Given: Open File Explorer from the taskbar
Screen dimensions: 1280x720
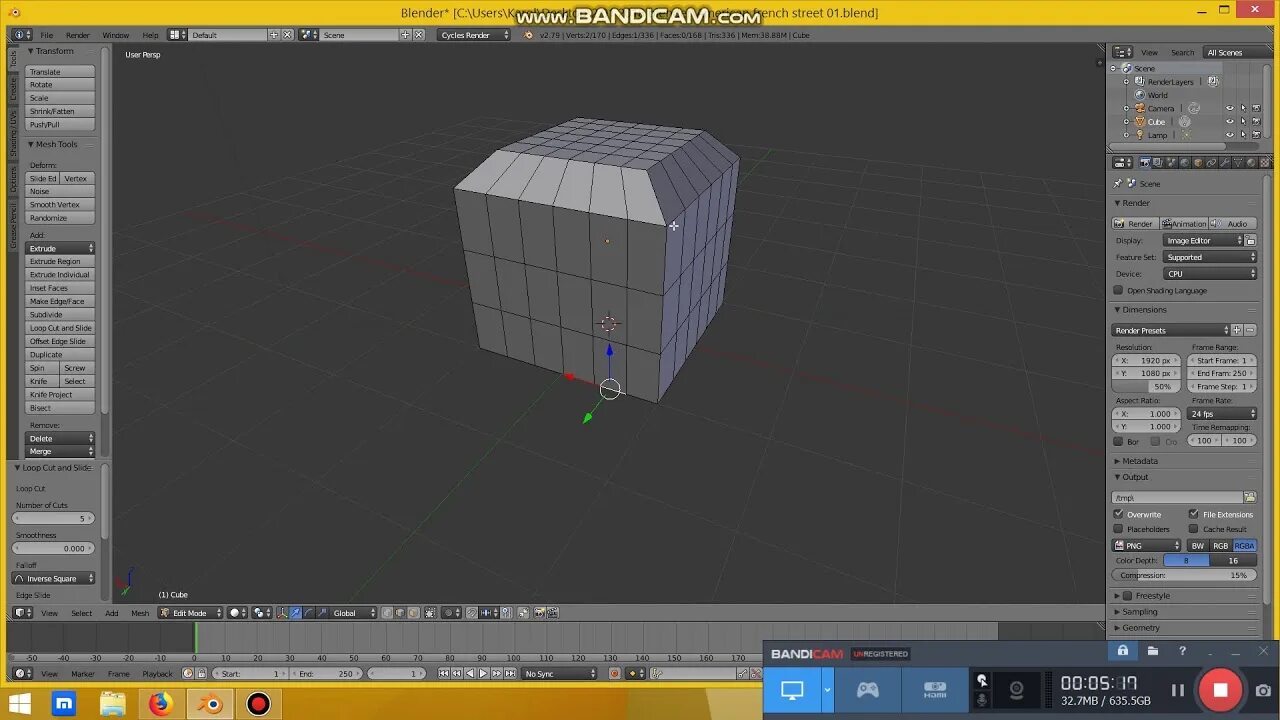Looking at the screenshot, I should click(112, 704).
